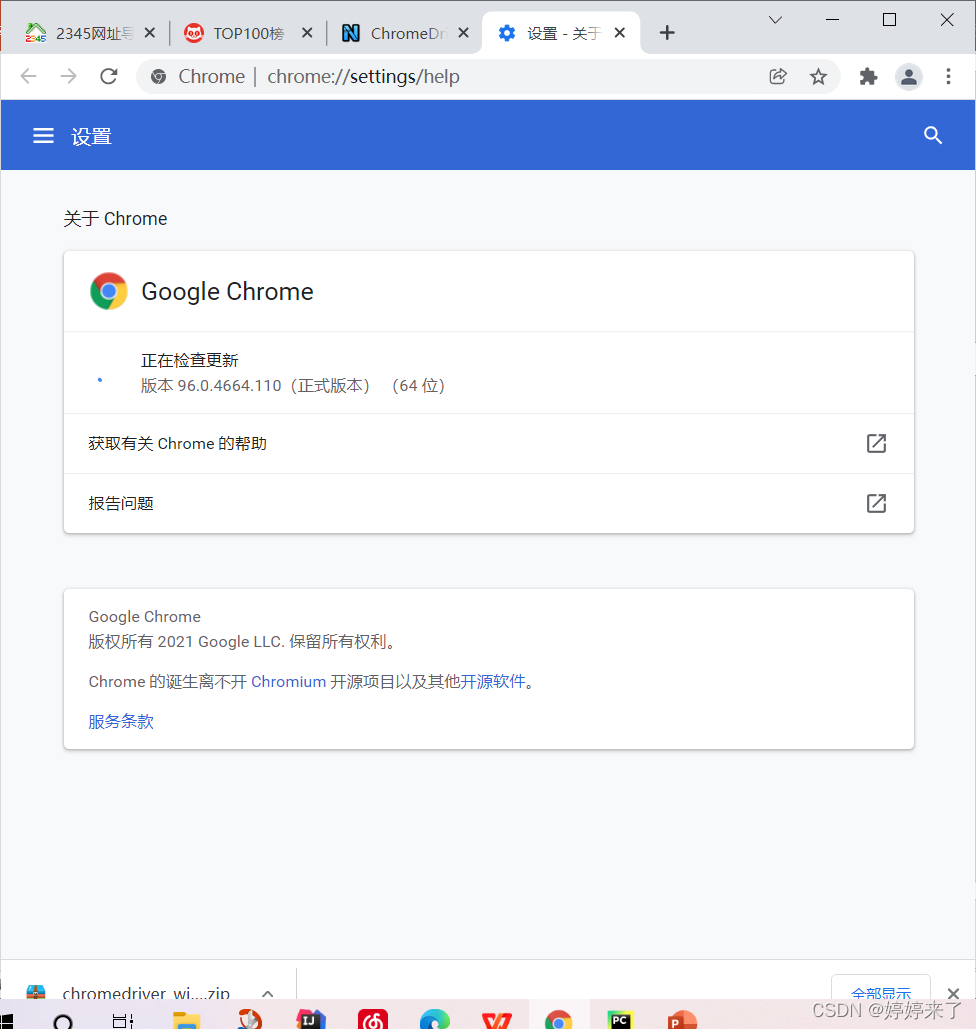Click the 正在检查更新 status text

pyautogui.click(x=189, y=360)
